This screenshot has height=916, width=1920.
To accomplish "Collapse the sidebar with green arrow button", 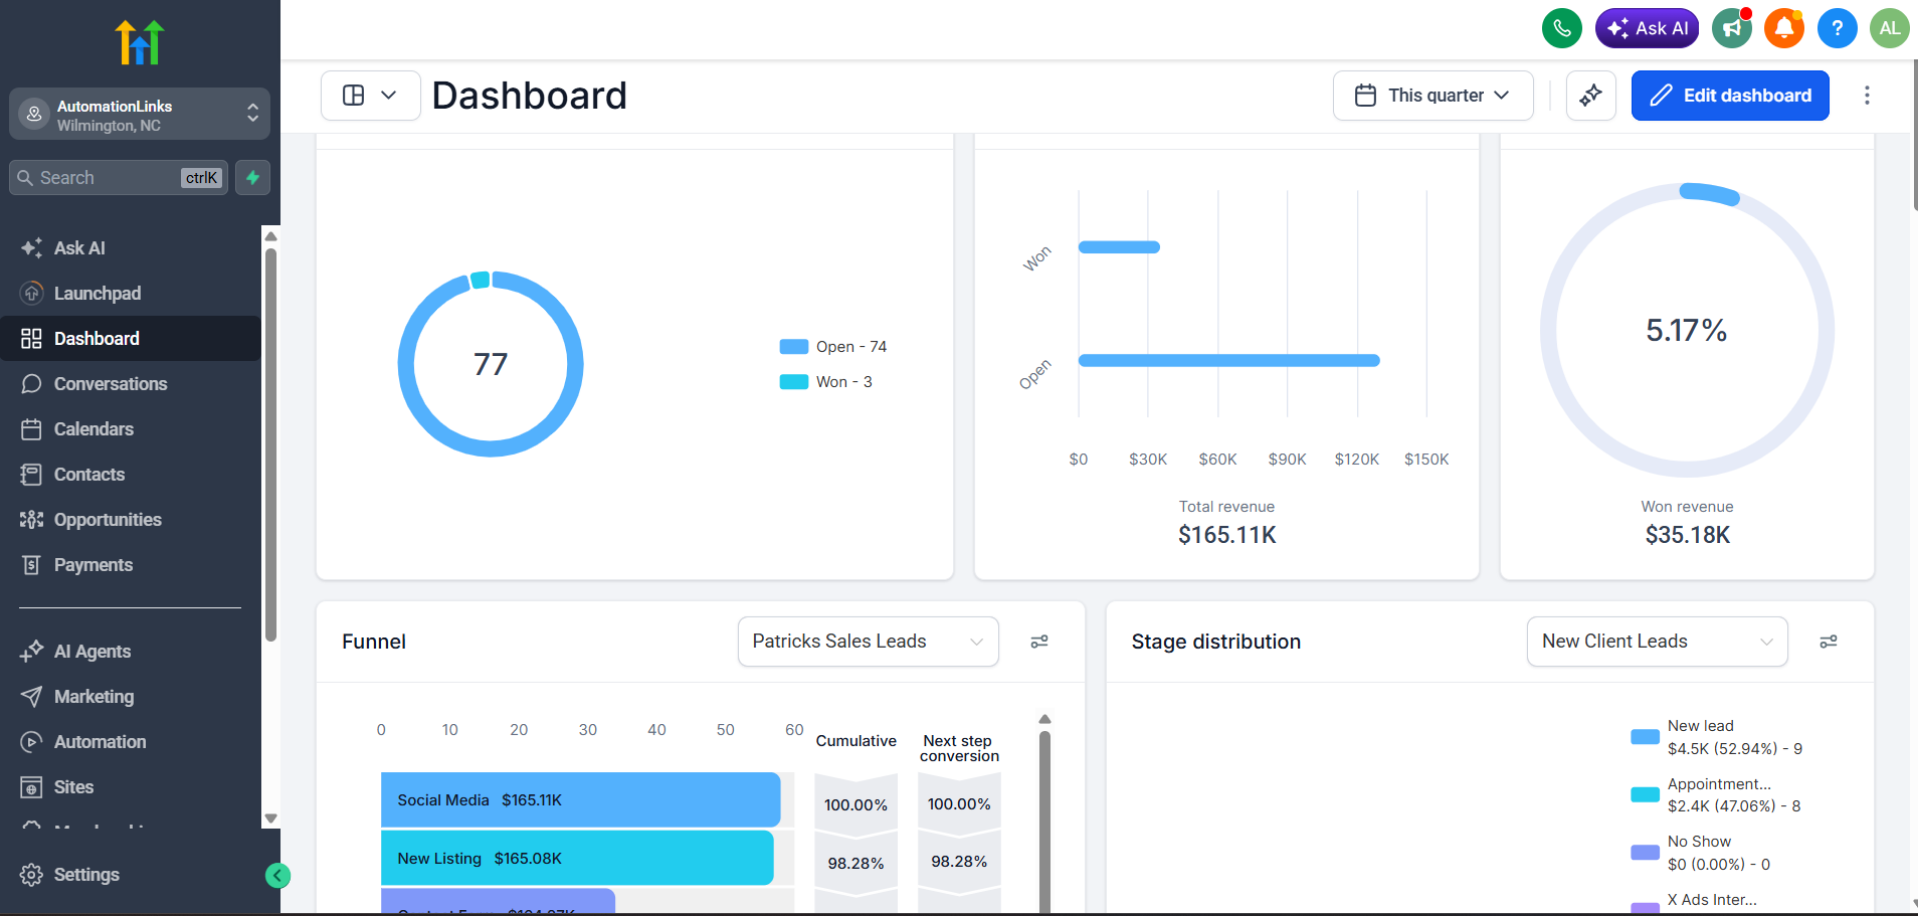I will point(277,876).
